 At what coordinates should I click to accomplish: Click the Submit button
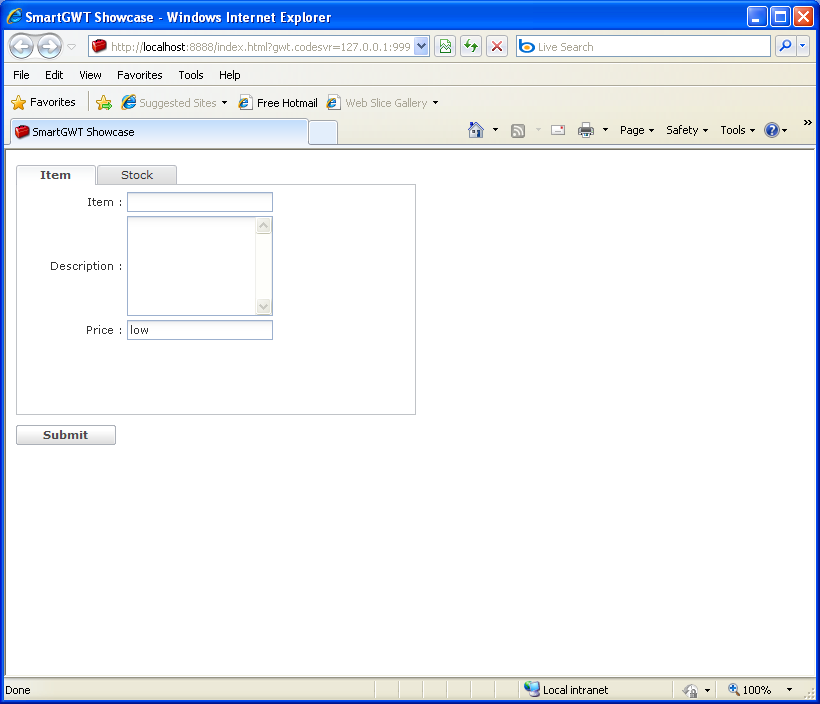click(66, 435)
